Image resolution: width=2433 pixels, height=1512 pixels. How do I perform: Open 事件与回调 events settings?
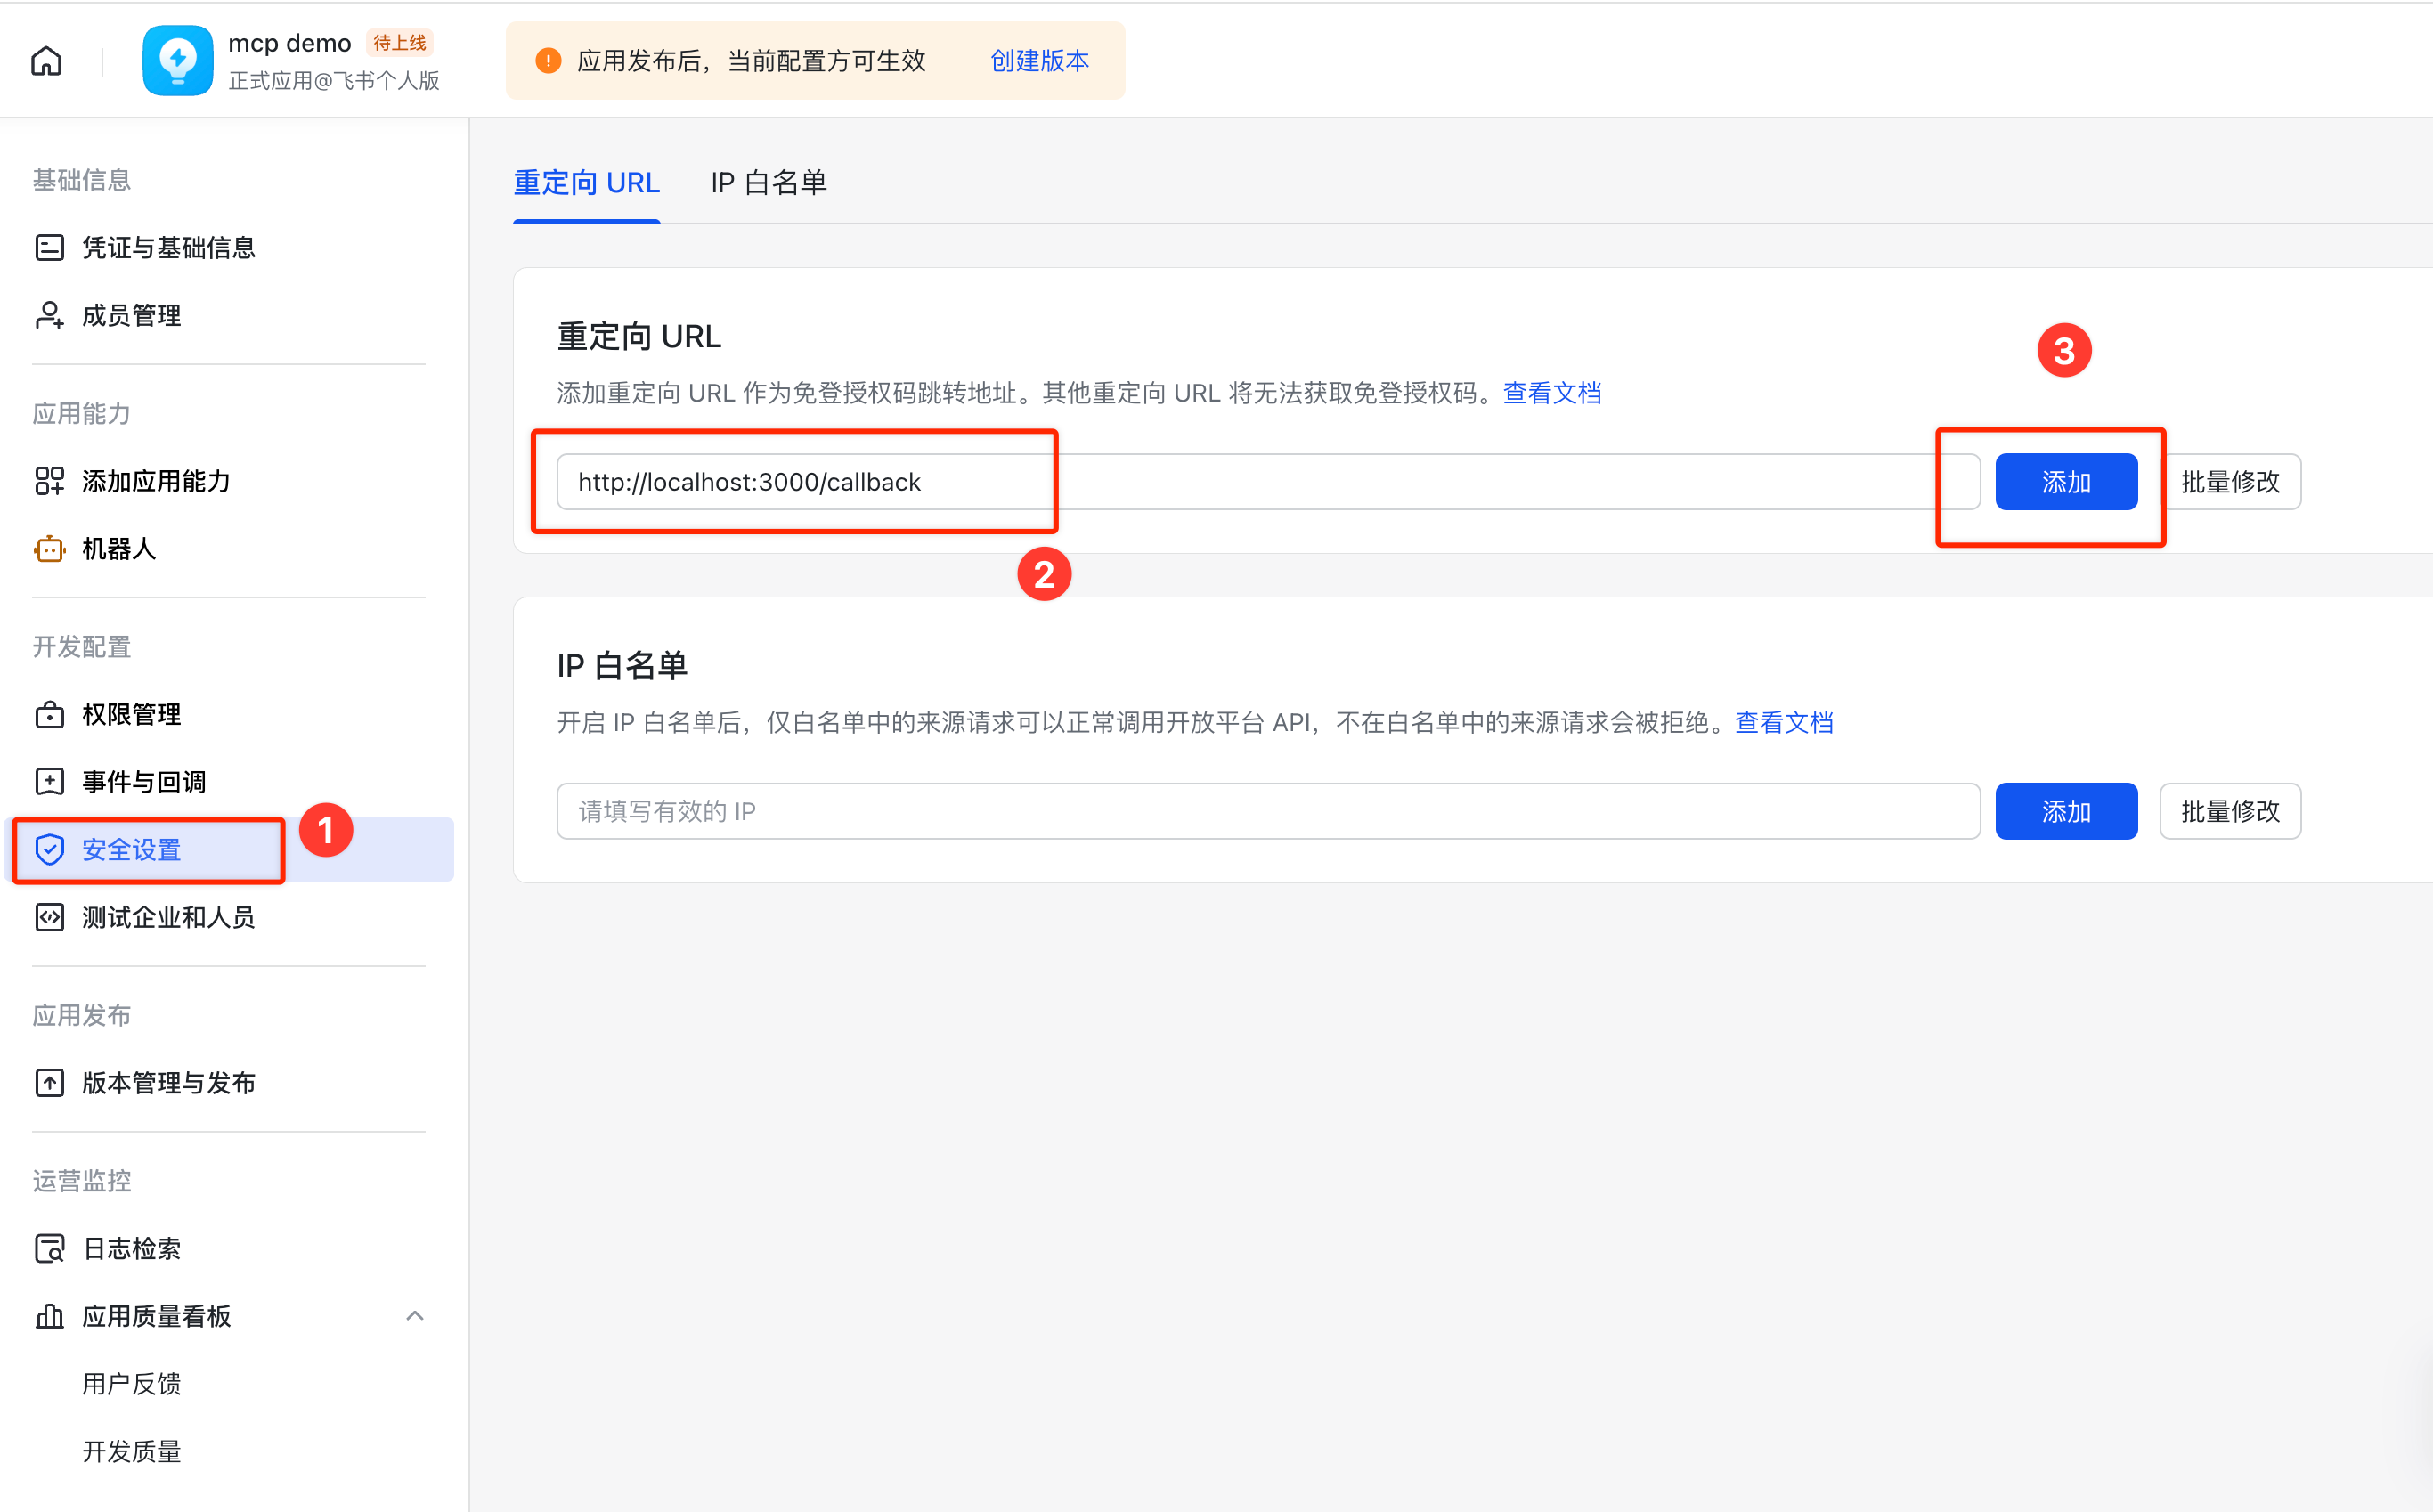(143, 781)
